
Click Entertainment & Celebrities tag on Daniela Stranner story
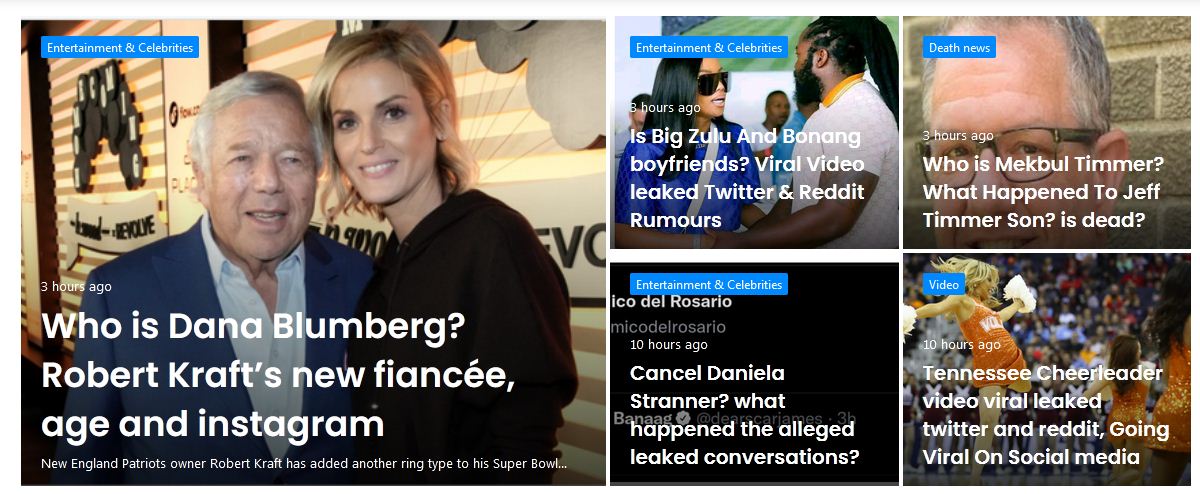pos(709,284)
